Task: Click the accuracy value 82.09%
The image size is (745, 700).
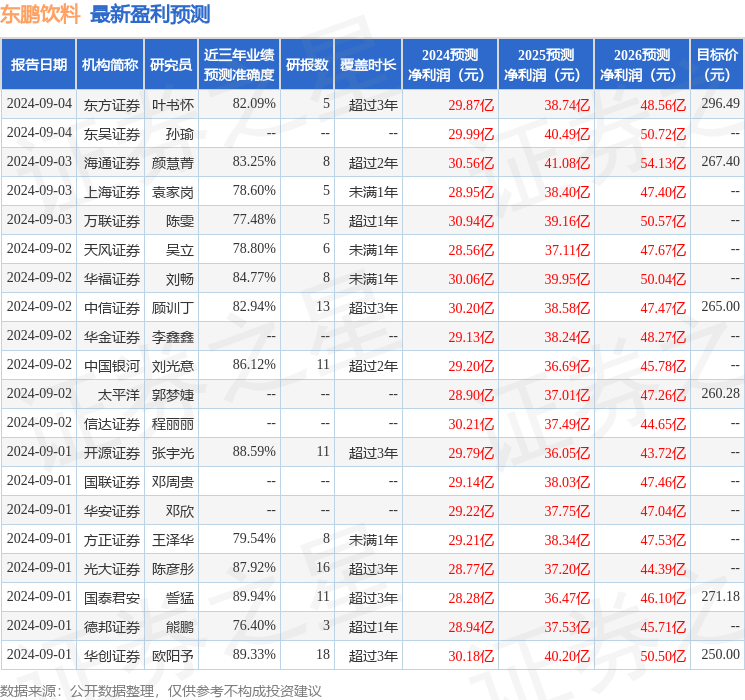Action: 254,104
